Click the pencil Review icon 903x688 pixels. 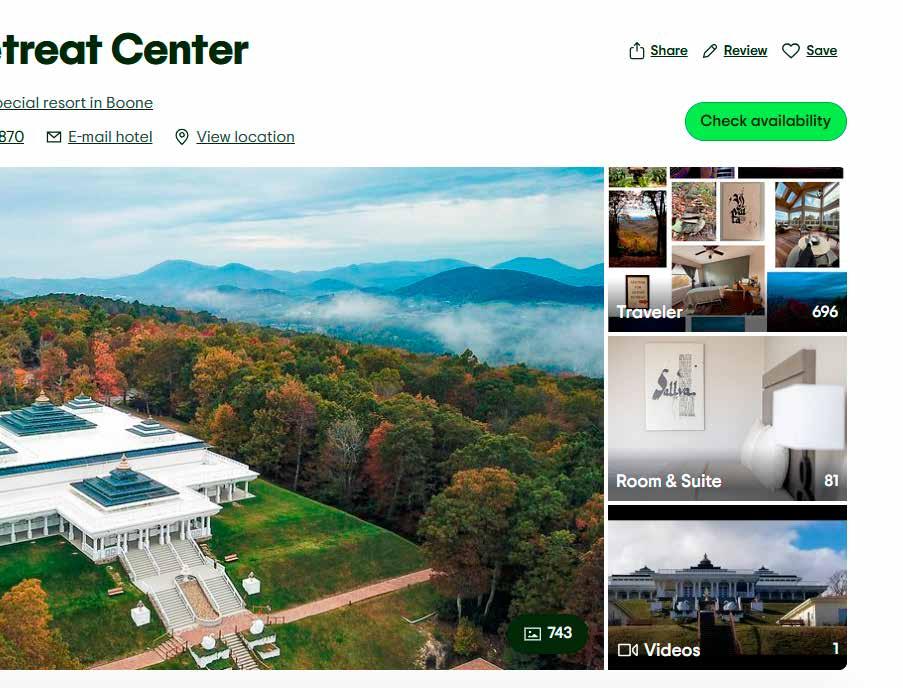(x=710, y=51)
